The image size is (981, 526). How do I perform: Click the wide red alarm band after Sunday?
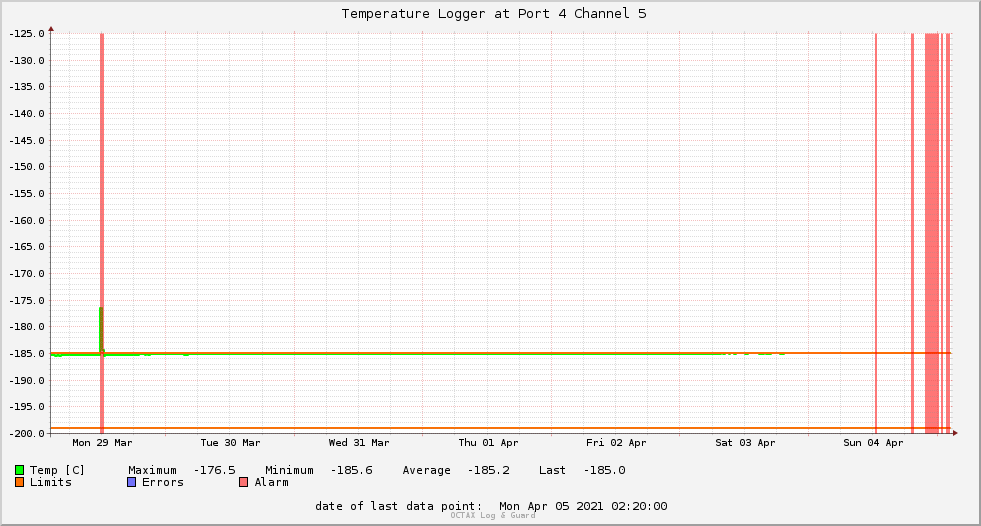click(x=932, y=231)
